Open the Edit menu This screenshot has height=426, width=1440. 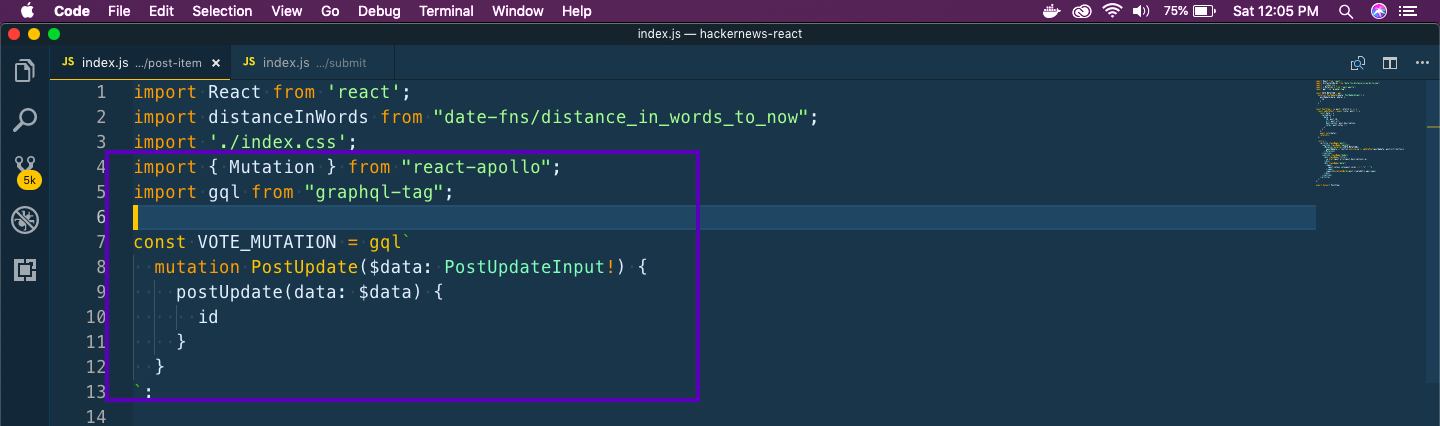pos(161,11)
